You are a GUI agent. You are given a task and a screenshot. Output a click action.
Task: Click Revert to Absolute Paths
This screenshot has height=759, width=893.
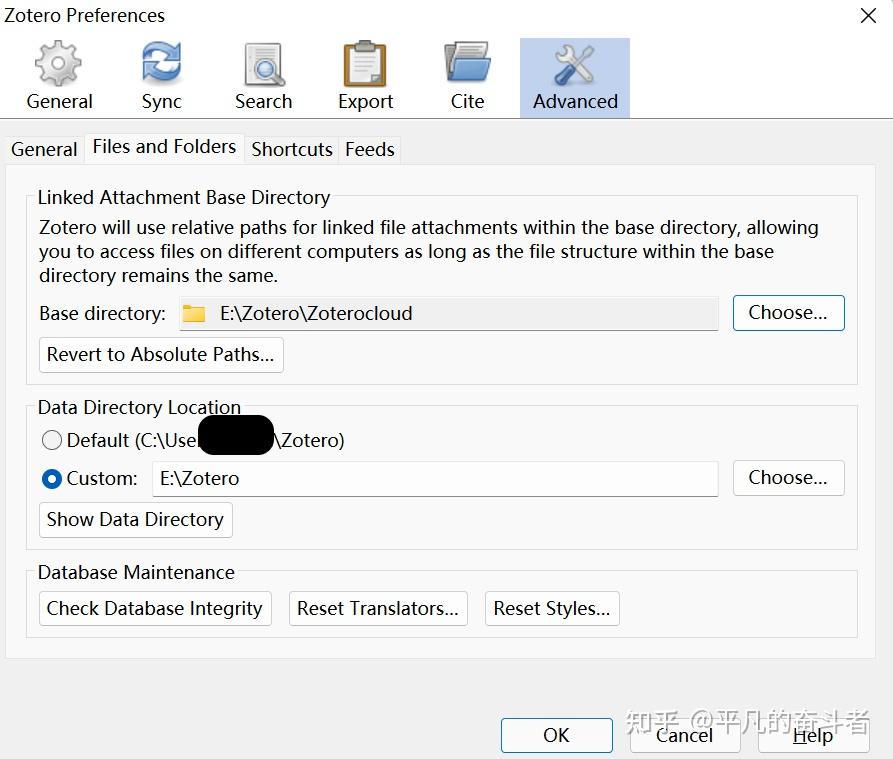160,355
